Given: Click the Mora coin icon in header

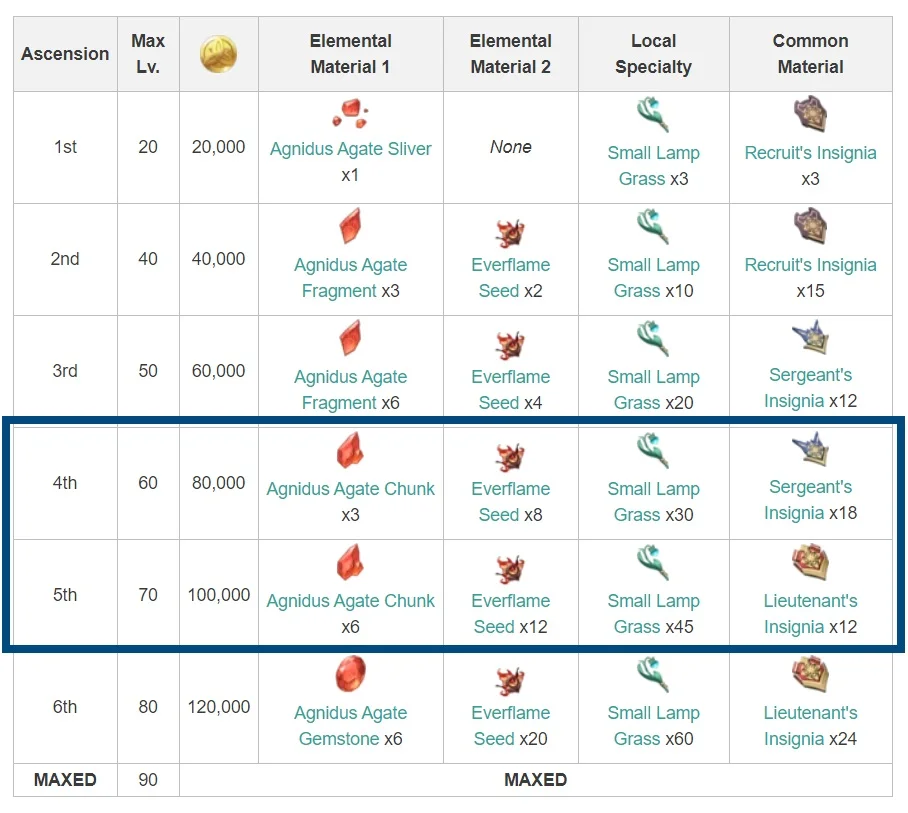Looking at the screenshot, I should (218, 54).
